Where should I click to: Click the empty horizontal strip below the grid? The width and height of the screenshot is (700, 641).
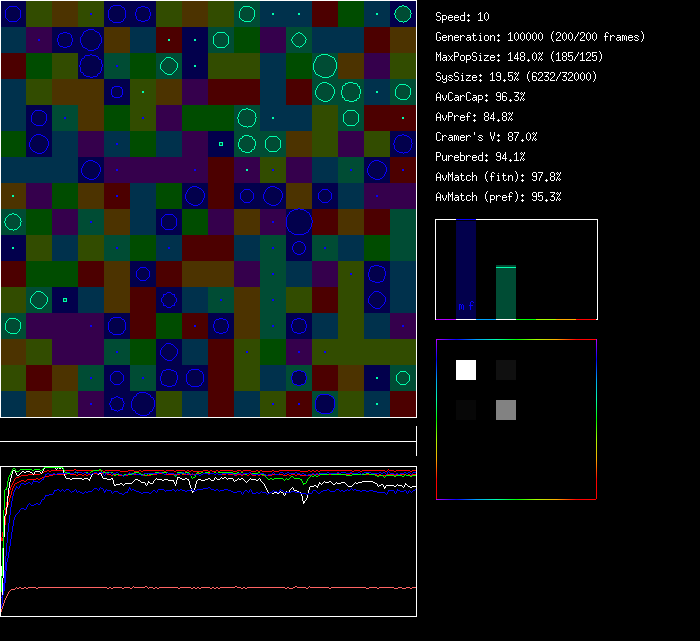[x=208, y=433]
